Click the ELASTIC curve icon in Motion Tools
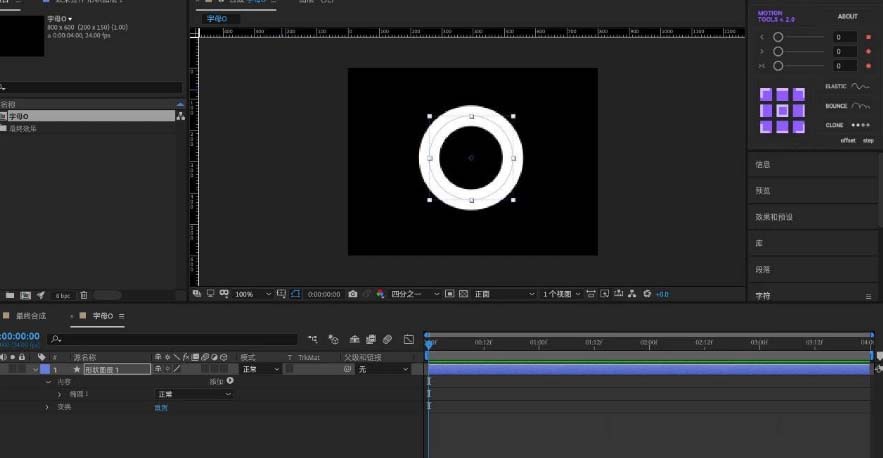 point(860,87)
